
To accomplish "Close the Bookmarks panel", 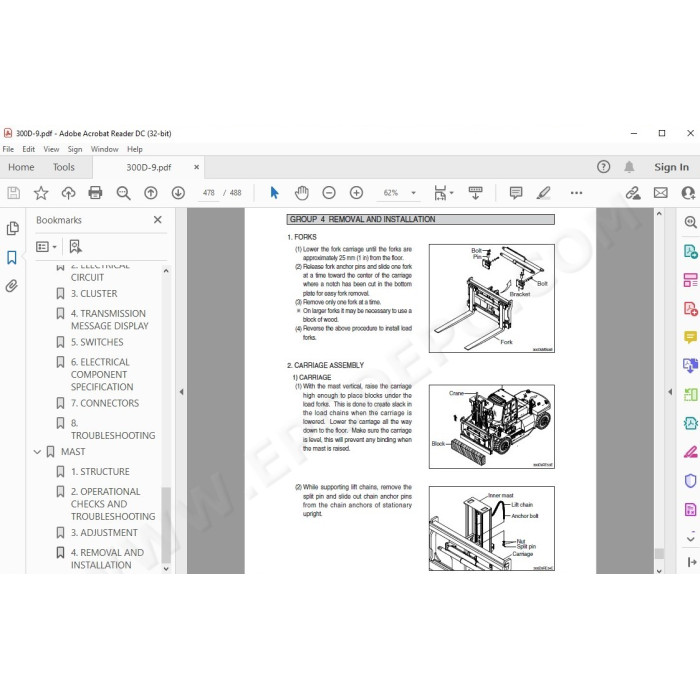I will pyautogui.click(x=158, y=220).
